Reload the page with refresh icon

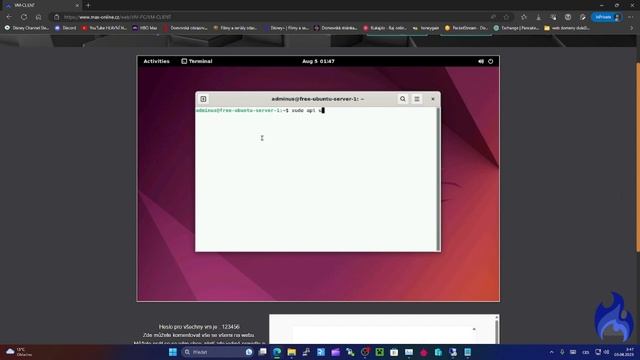click(x=24, y=17)
